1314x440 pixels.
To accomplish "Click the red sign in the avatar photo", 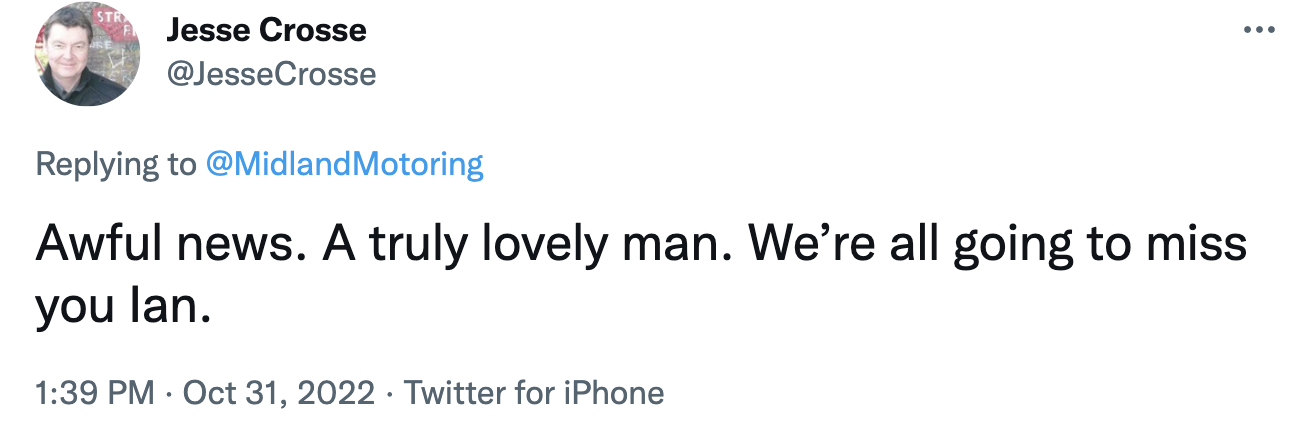I will pos(112,22).
